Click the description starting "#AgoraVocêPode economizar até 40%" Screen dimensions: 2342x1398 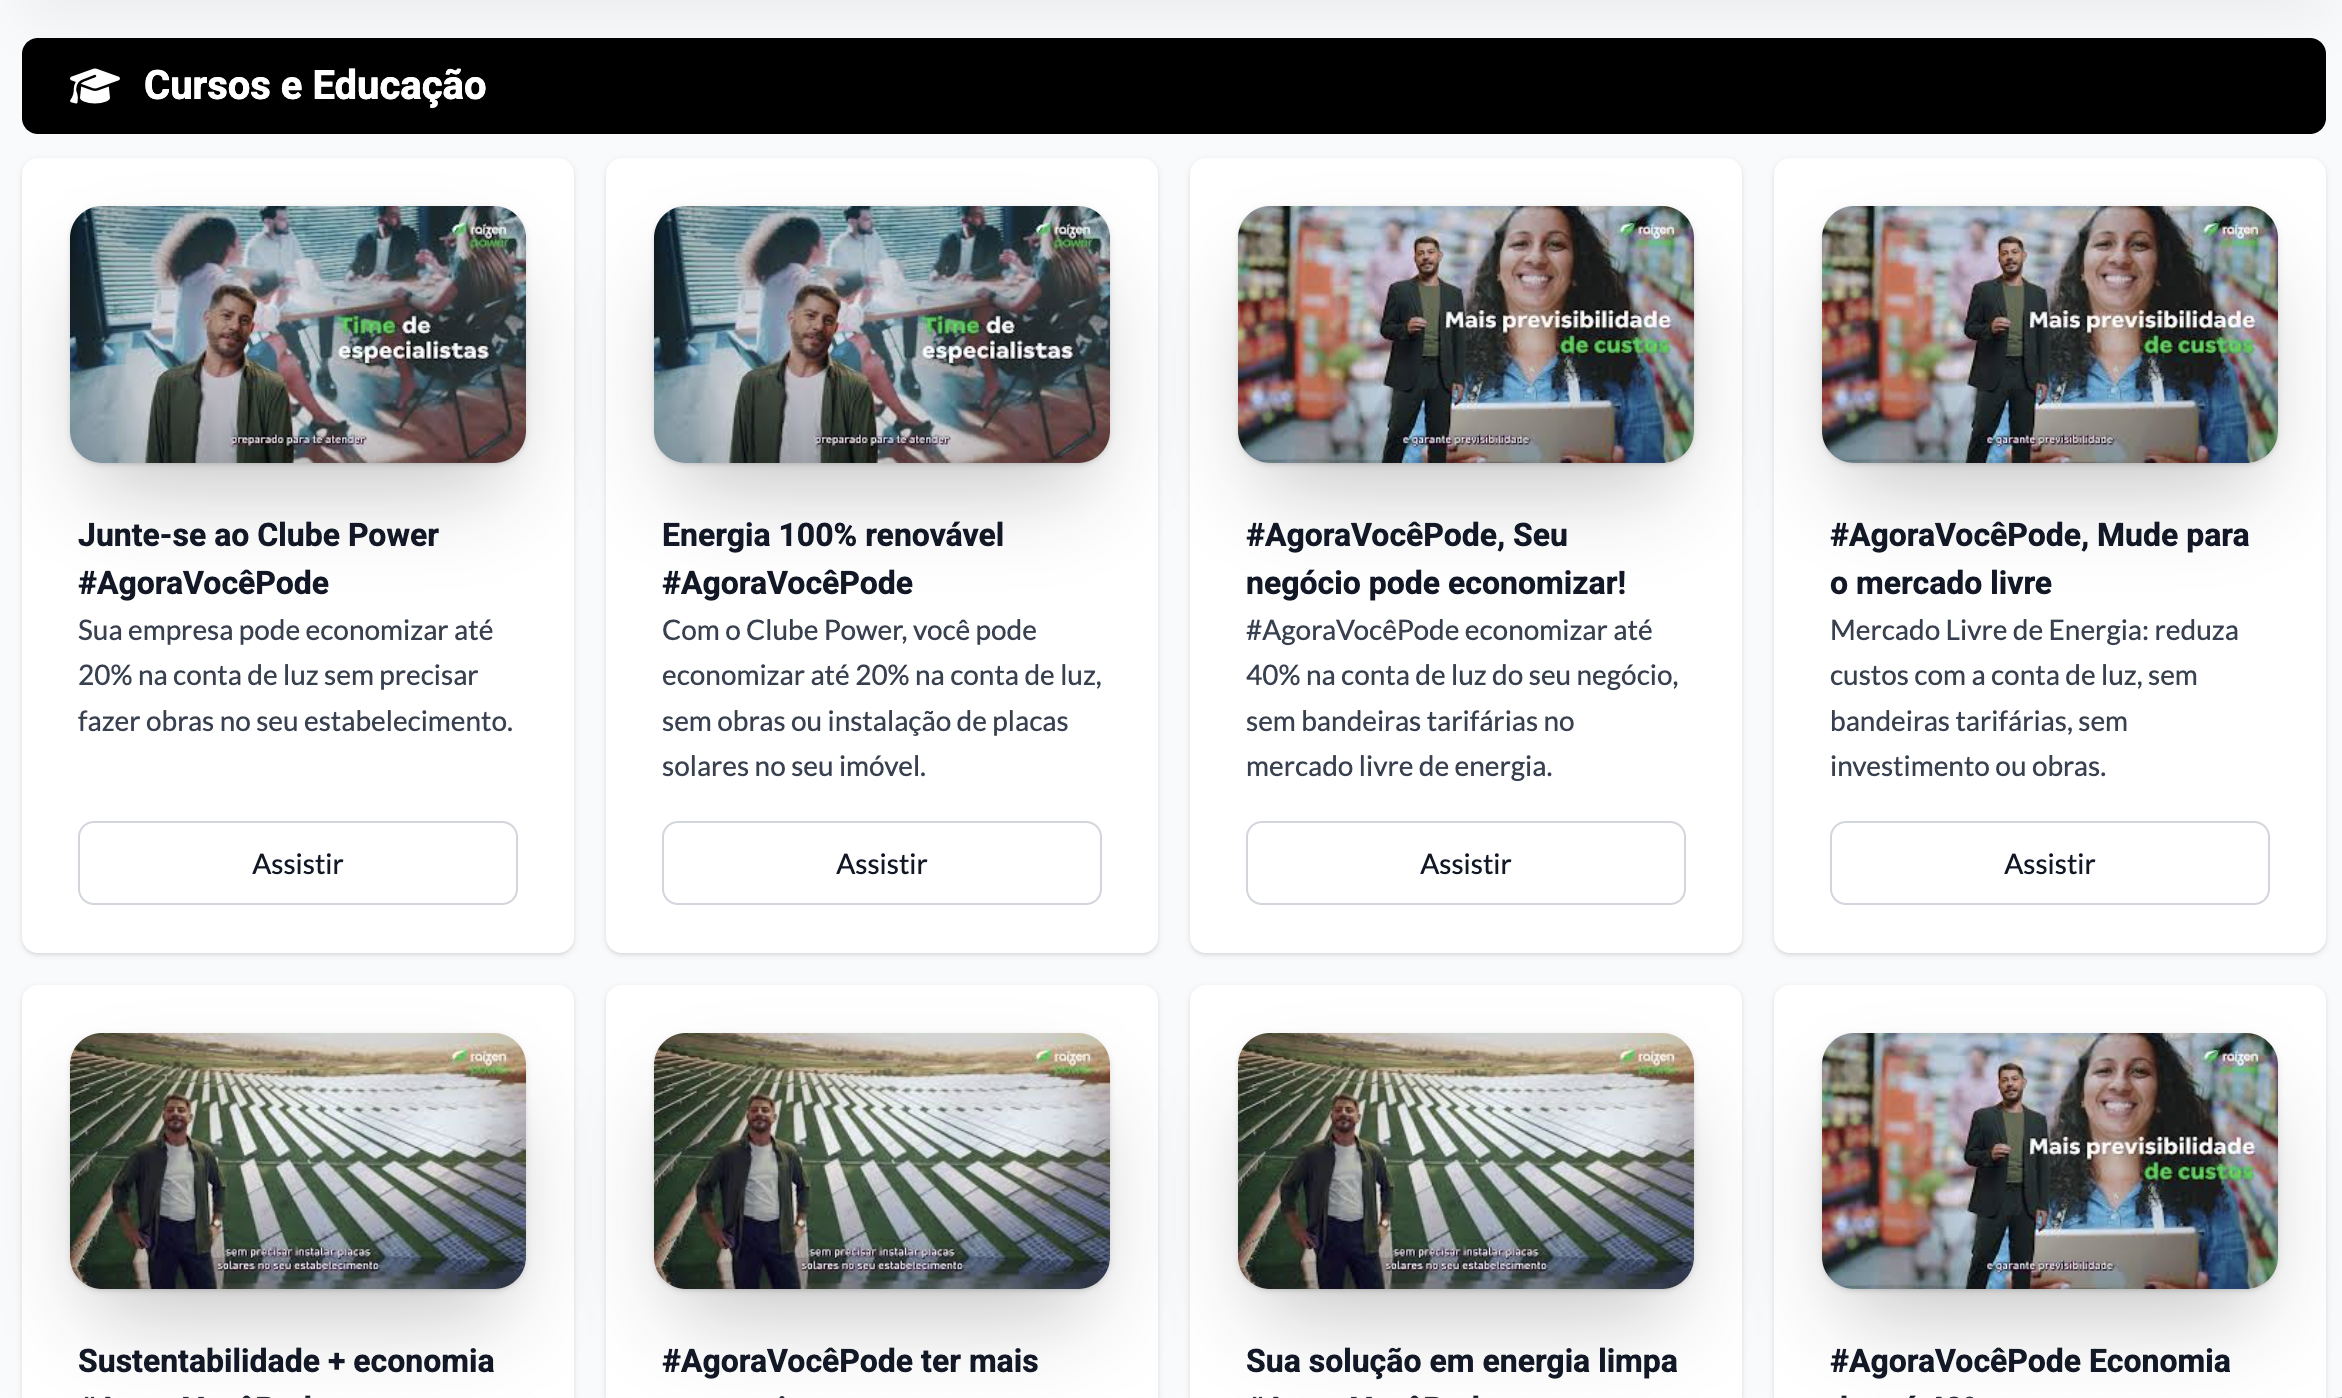click(x=1462, y=698)
